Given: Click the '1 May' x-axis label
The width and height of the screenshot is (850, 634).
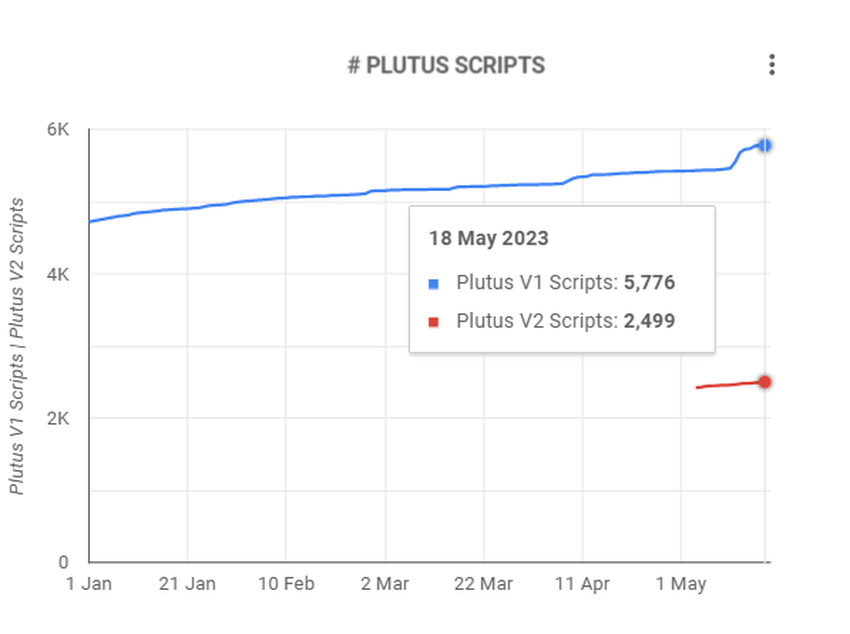Looking at the screenshot, I should pos(681,584).
